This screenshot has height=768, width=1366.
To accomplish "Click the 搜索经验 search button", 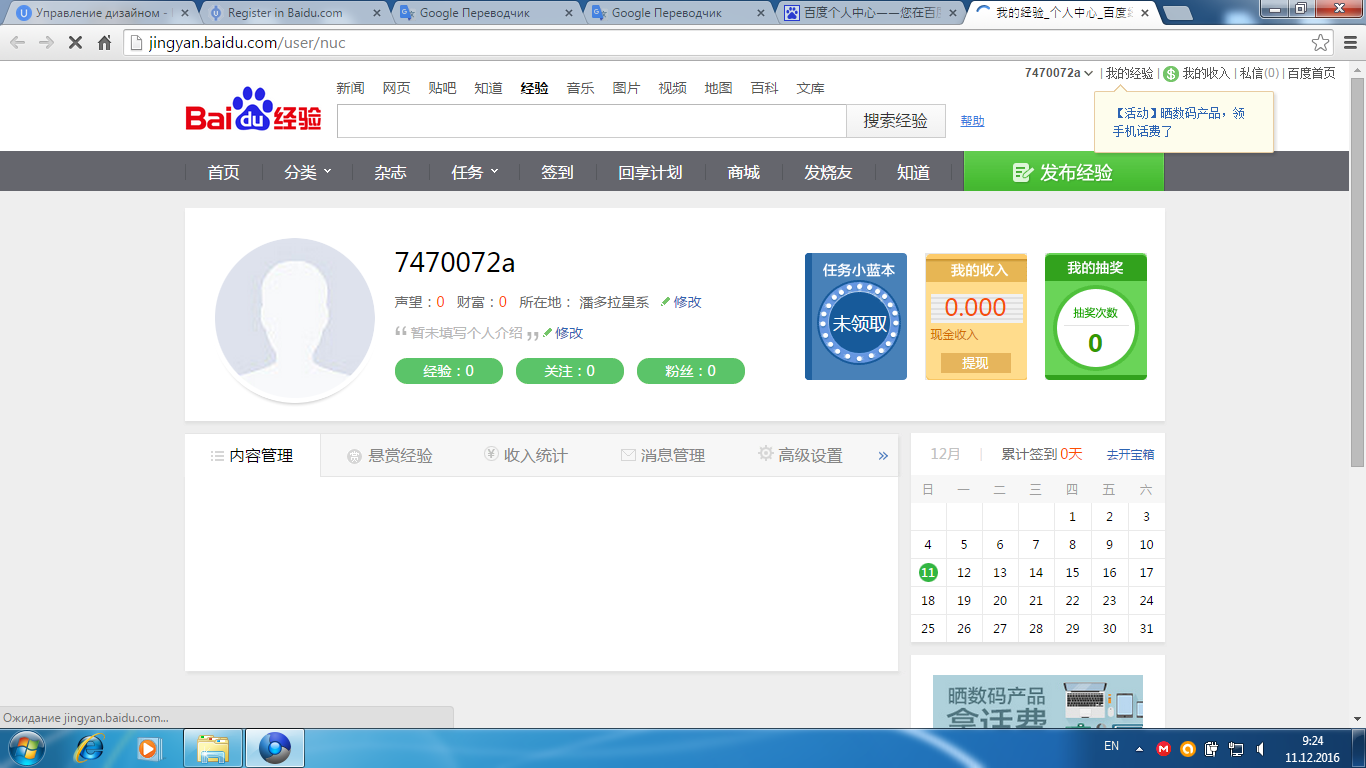I will [x=896, y=121].
